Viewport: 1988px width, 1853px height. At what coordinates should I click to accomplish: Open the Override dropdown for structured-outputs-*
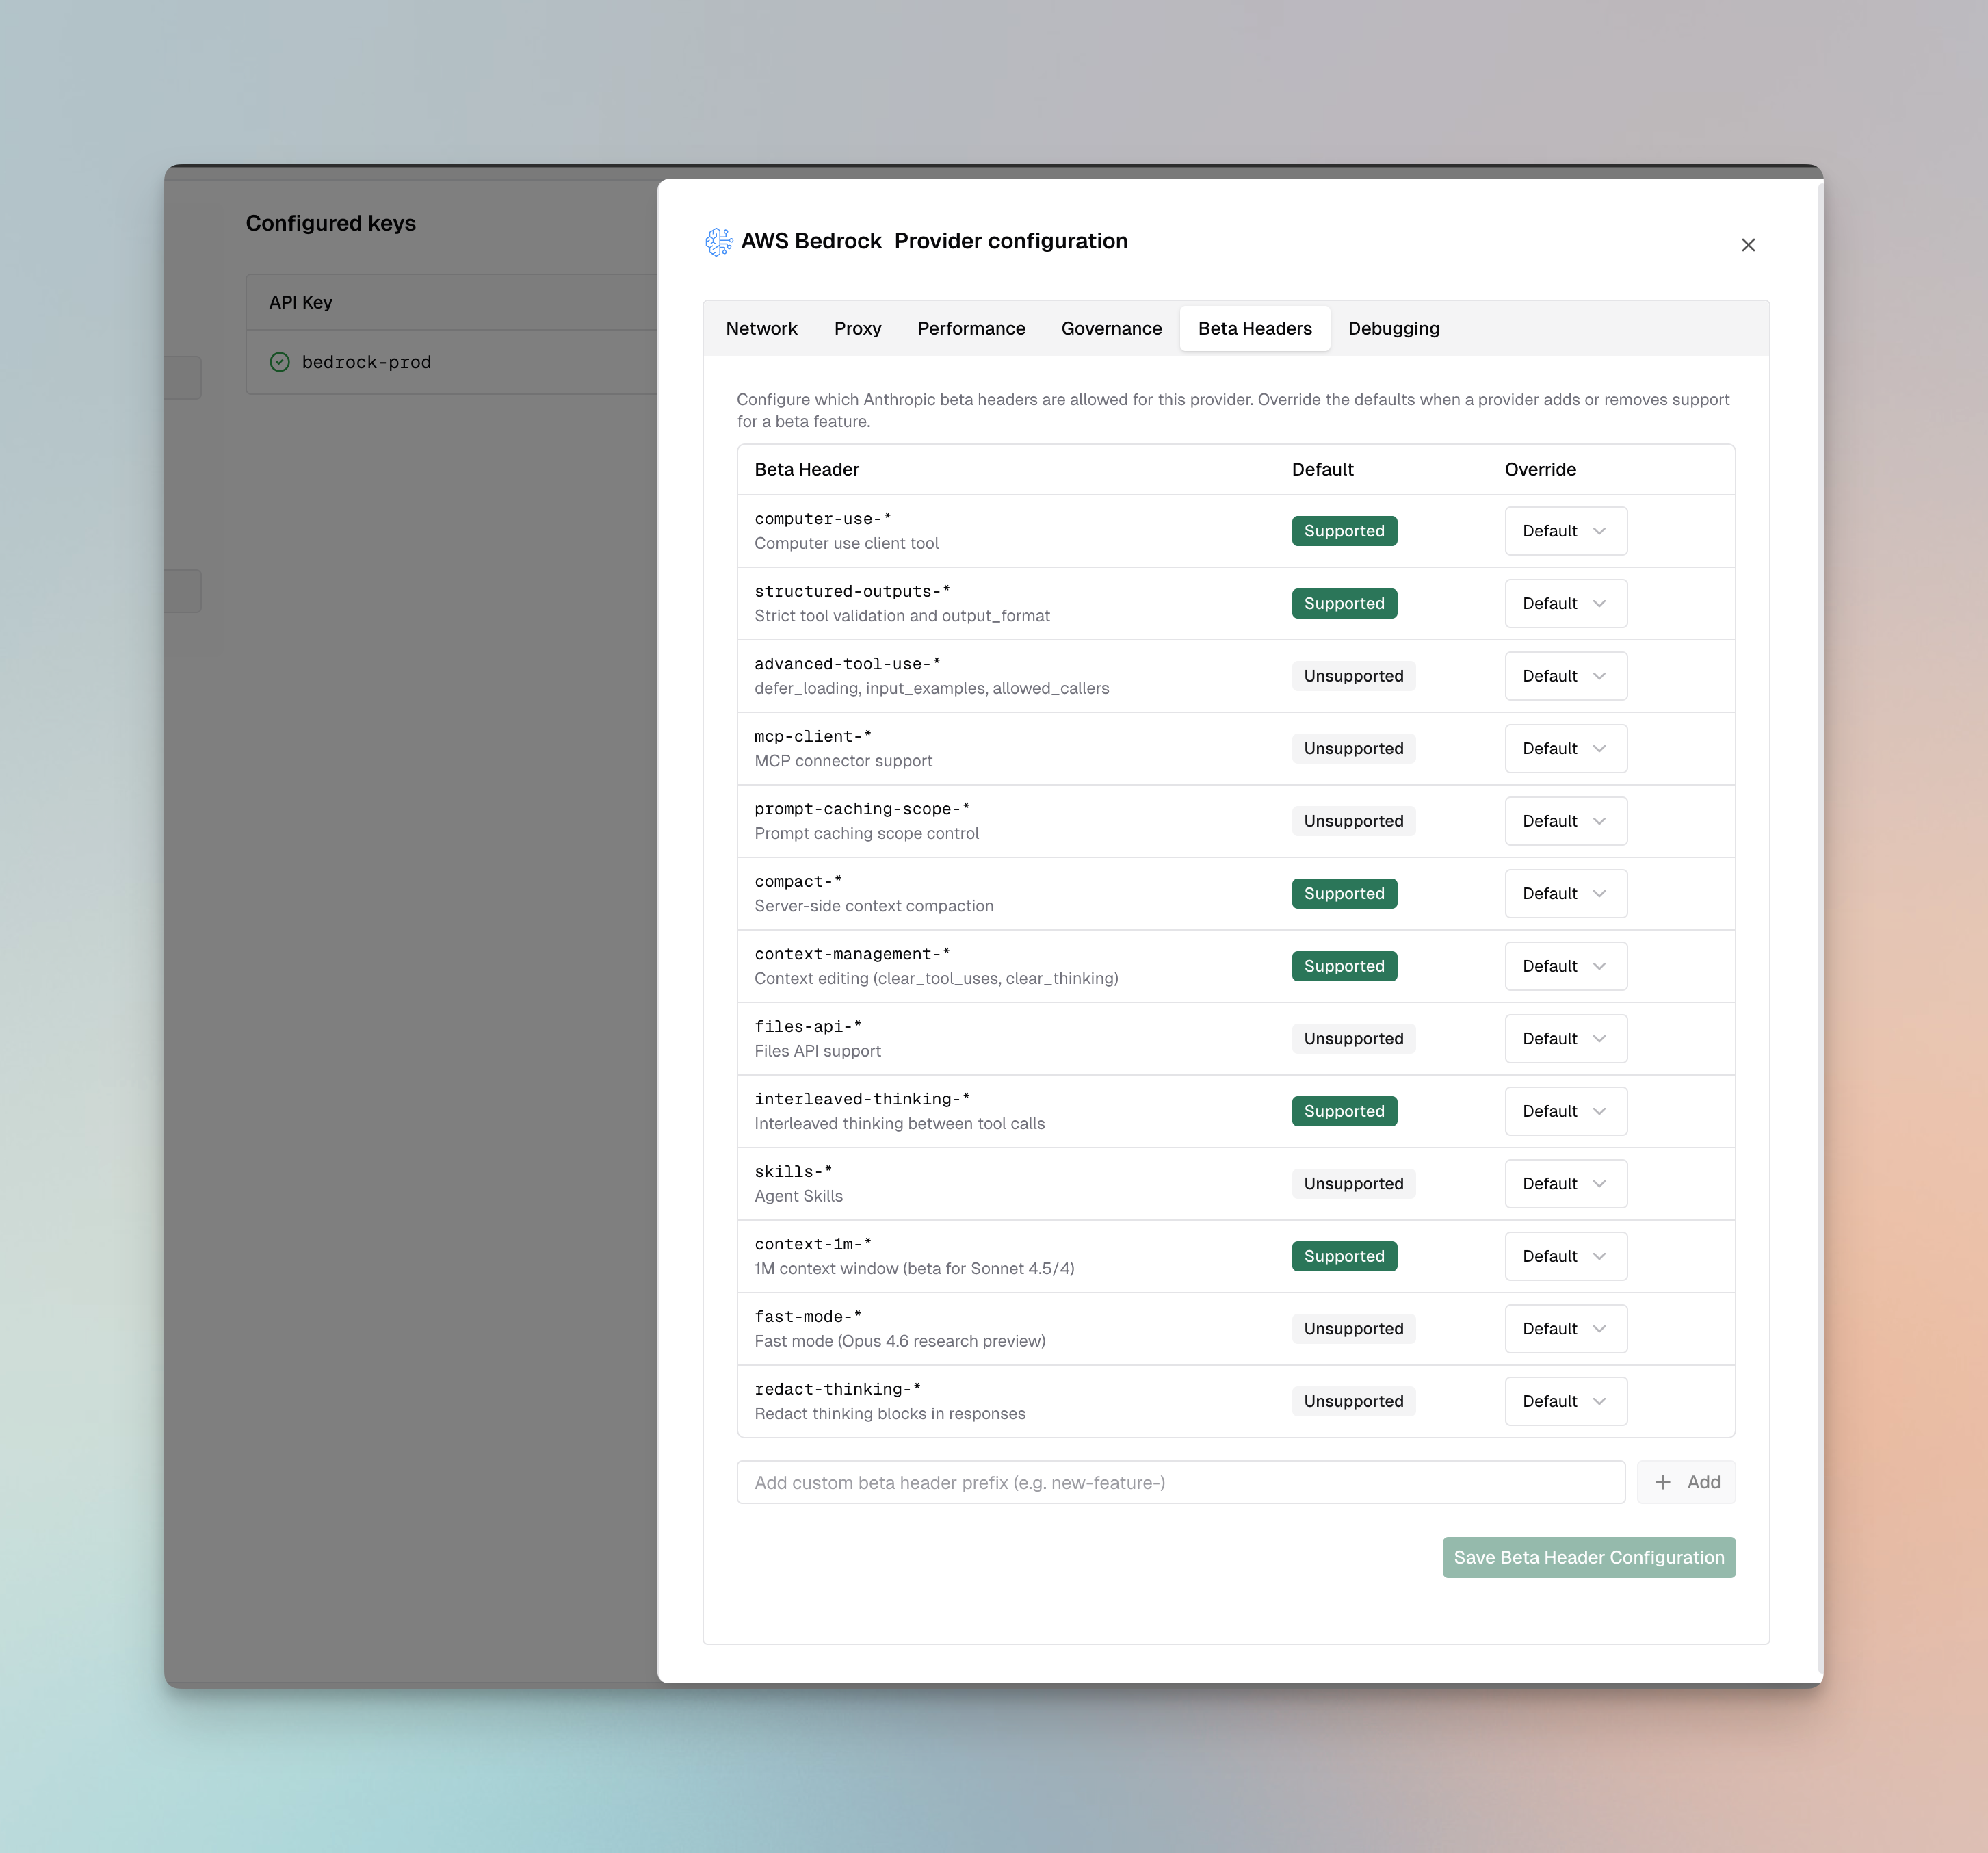click(1565, 603)
